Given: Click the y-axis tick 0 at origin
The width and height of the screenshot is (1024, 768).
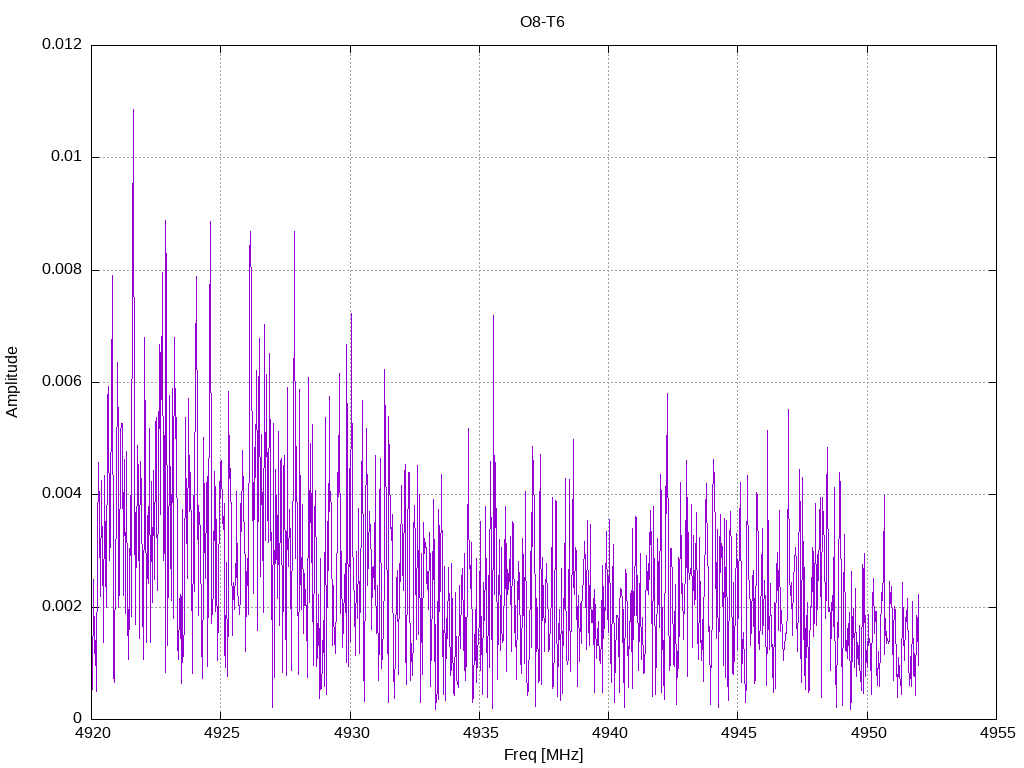Looking at the screenshot, I should (78, 719).
